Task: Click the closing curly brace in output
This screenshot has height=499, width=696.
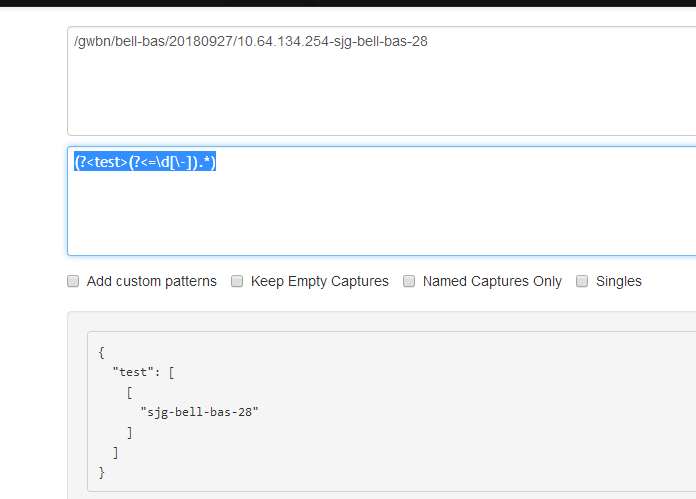Action: click(102, 472)
